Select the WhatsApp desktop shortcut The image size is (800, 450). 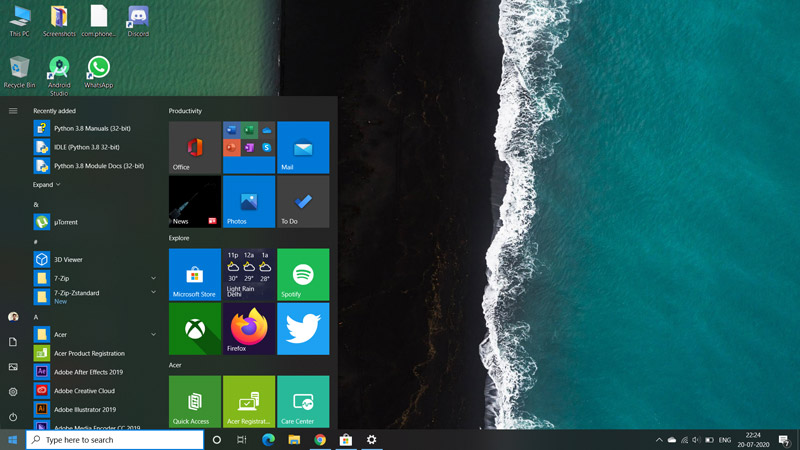98,72
